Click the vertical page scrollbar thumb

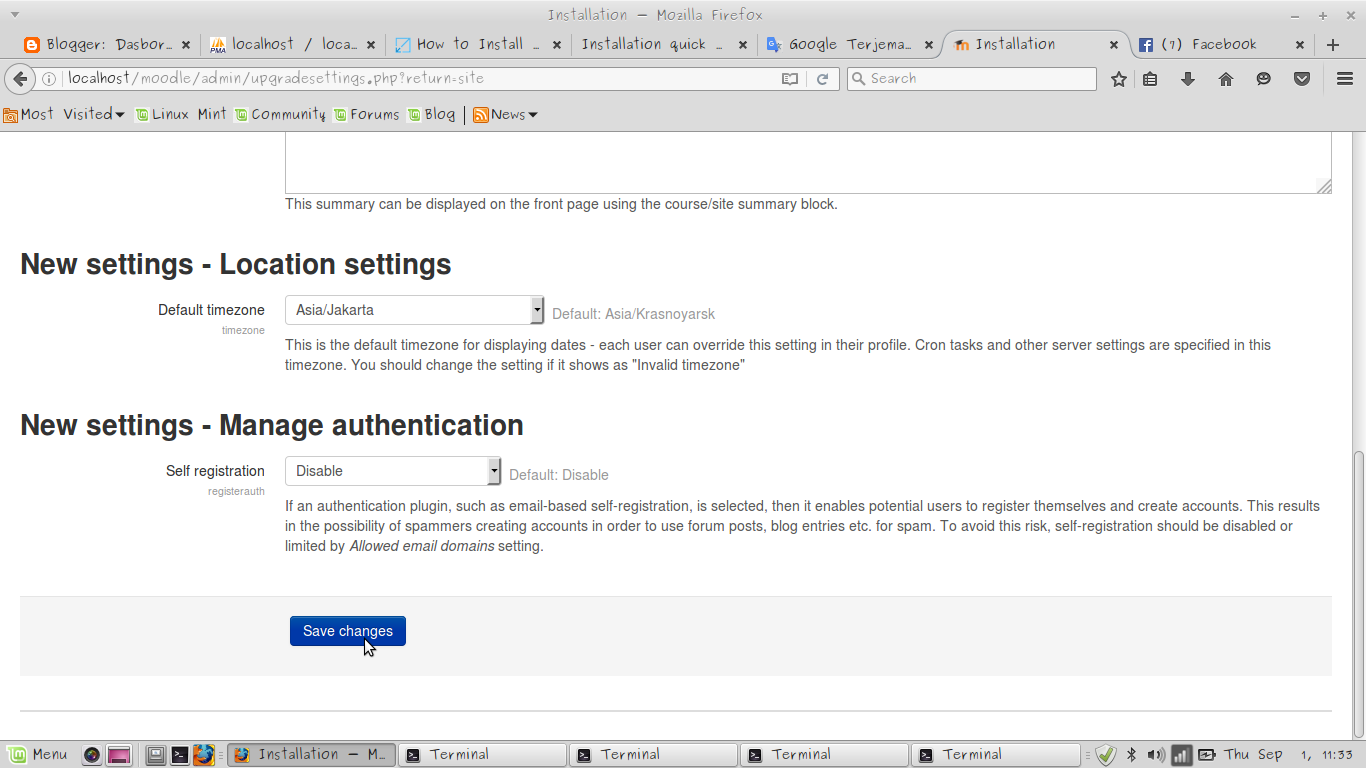[x=1358, y=595]
